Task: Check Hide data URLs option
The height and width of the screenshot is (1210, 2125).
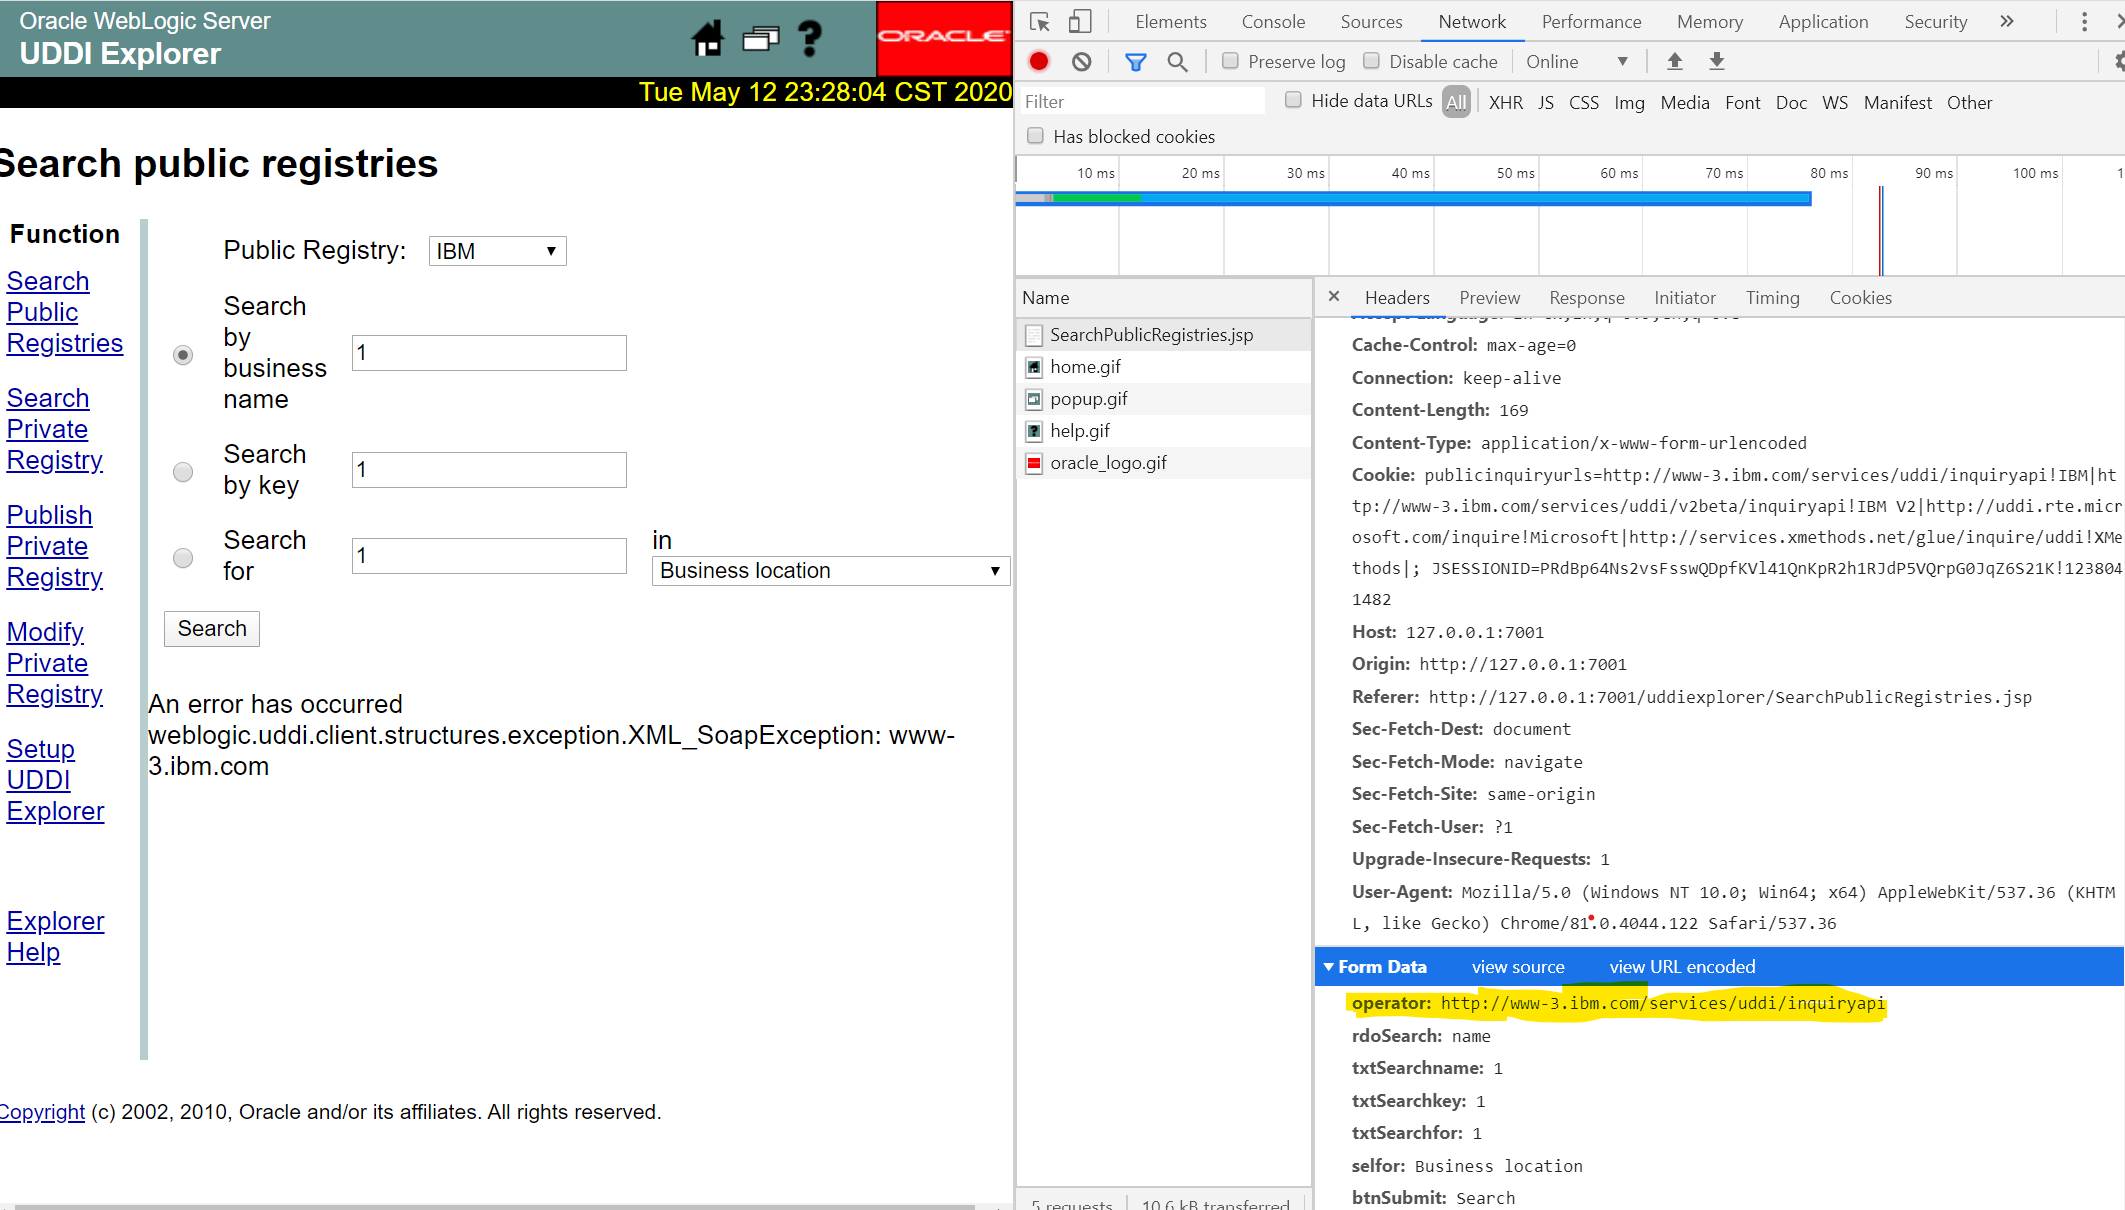Action: click(x=1294, y=100)
